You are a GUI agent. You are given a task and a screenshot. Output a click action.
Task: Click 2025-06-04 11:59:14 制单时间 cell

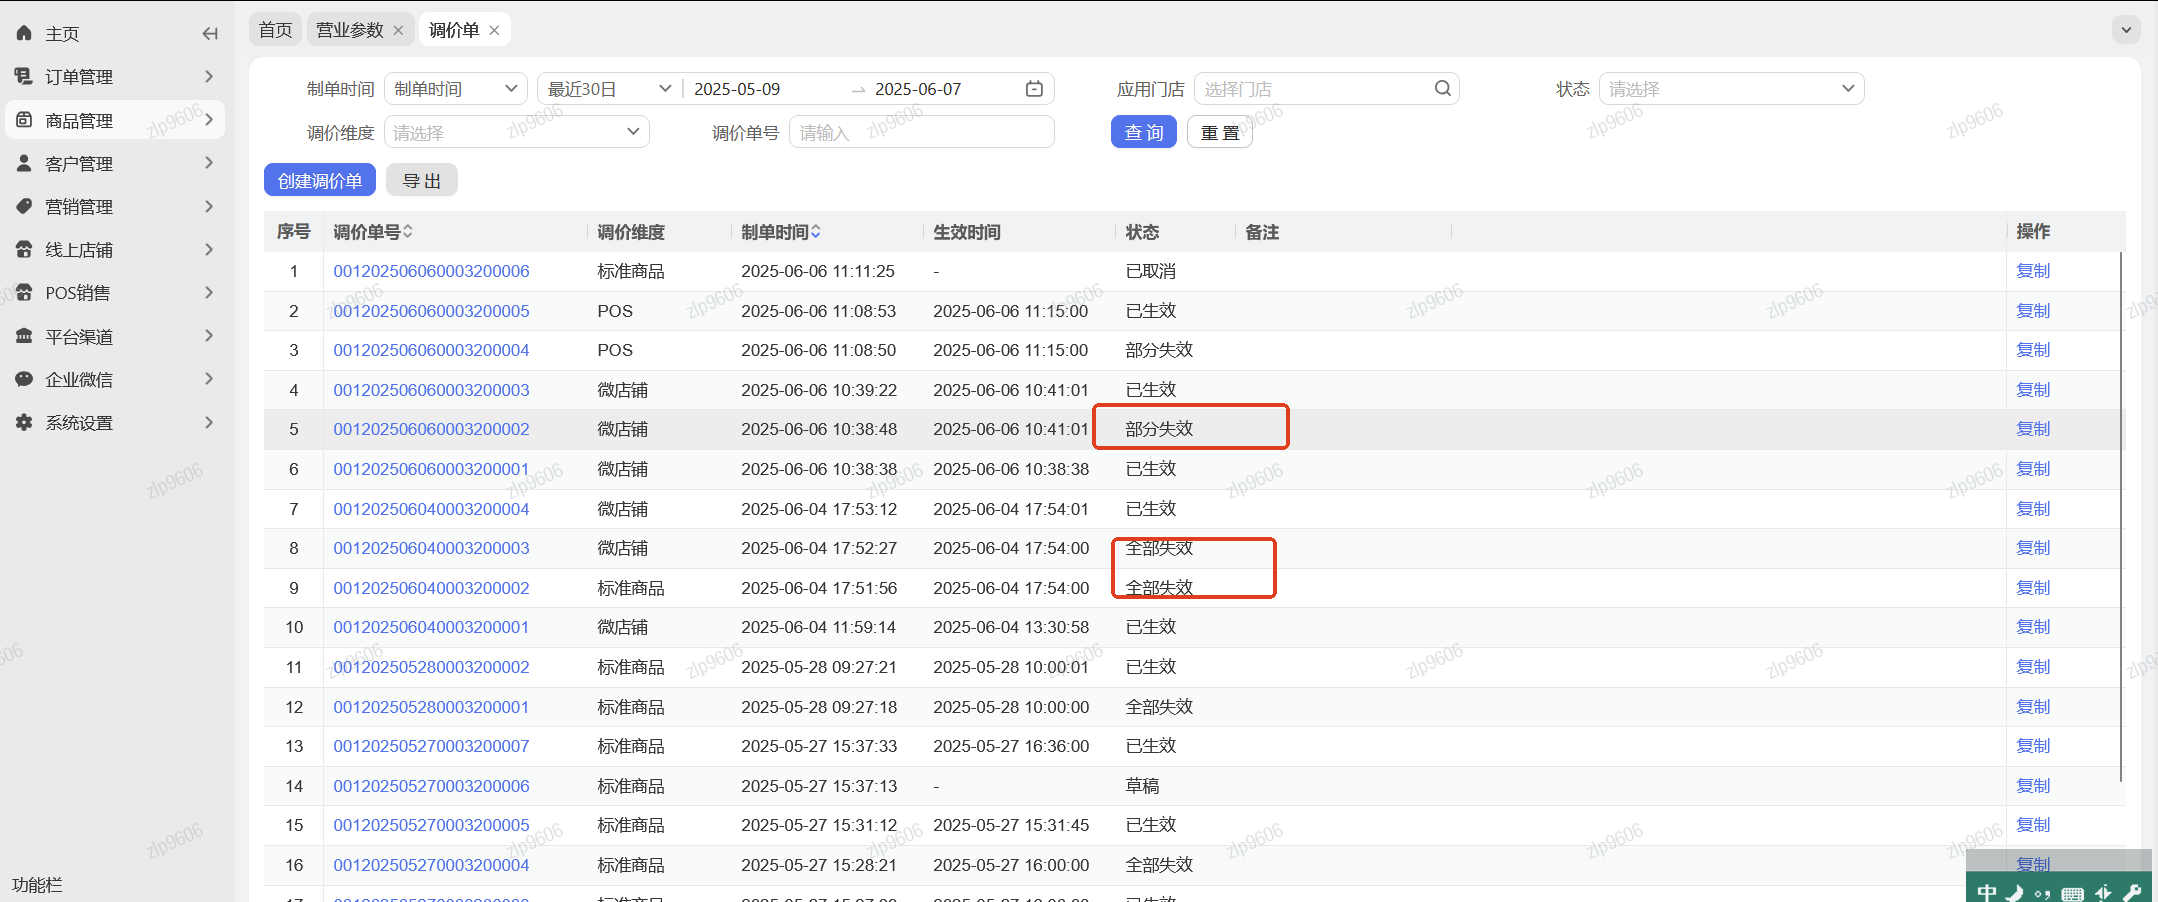click(x=818, y=627)
